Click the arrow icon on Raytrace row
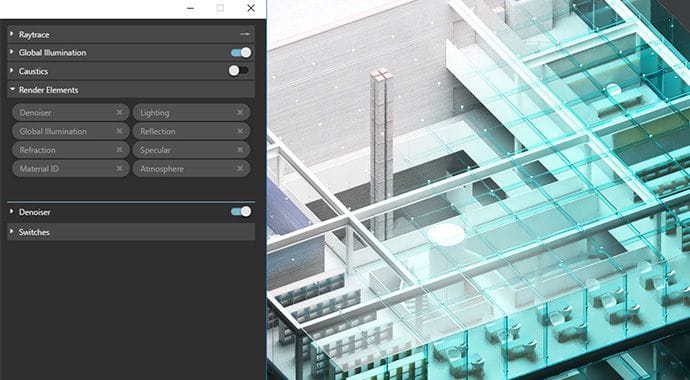690x380 pixels. (245, 34)
